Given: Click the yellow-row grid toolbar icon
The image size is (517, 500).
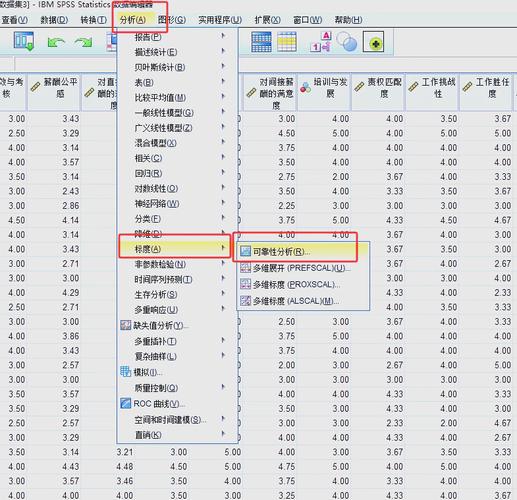Looking at the screenshot, I should pyautogui.click(x=287, y=42).
